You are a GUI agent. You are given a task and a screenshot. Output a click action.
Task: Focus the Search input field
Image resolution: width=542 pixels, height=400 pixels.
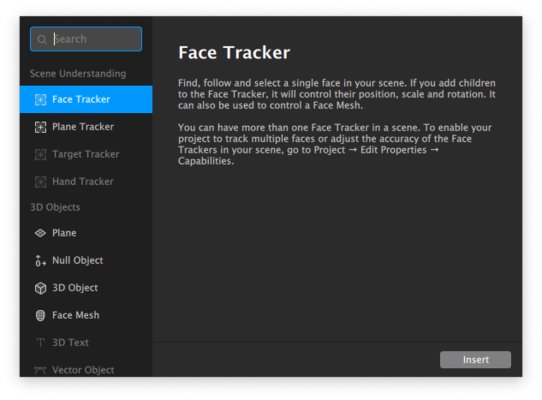click(x=86, y=39)
